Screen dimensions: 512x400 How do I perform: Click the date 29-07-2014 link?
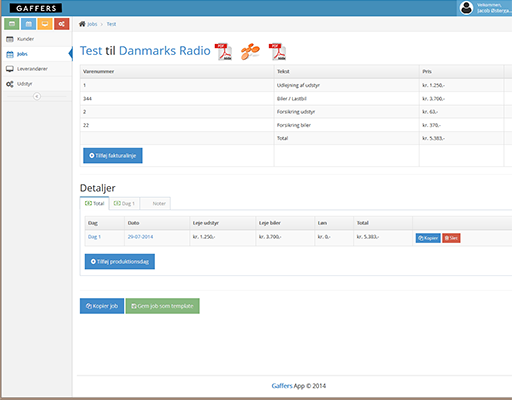click(x=140, y=237)
